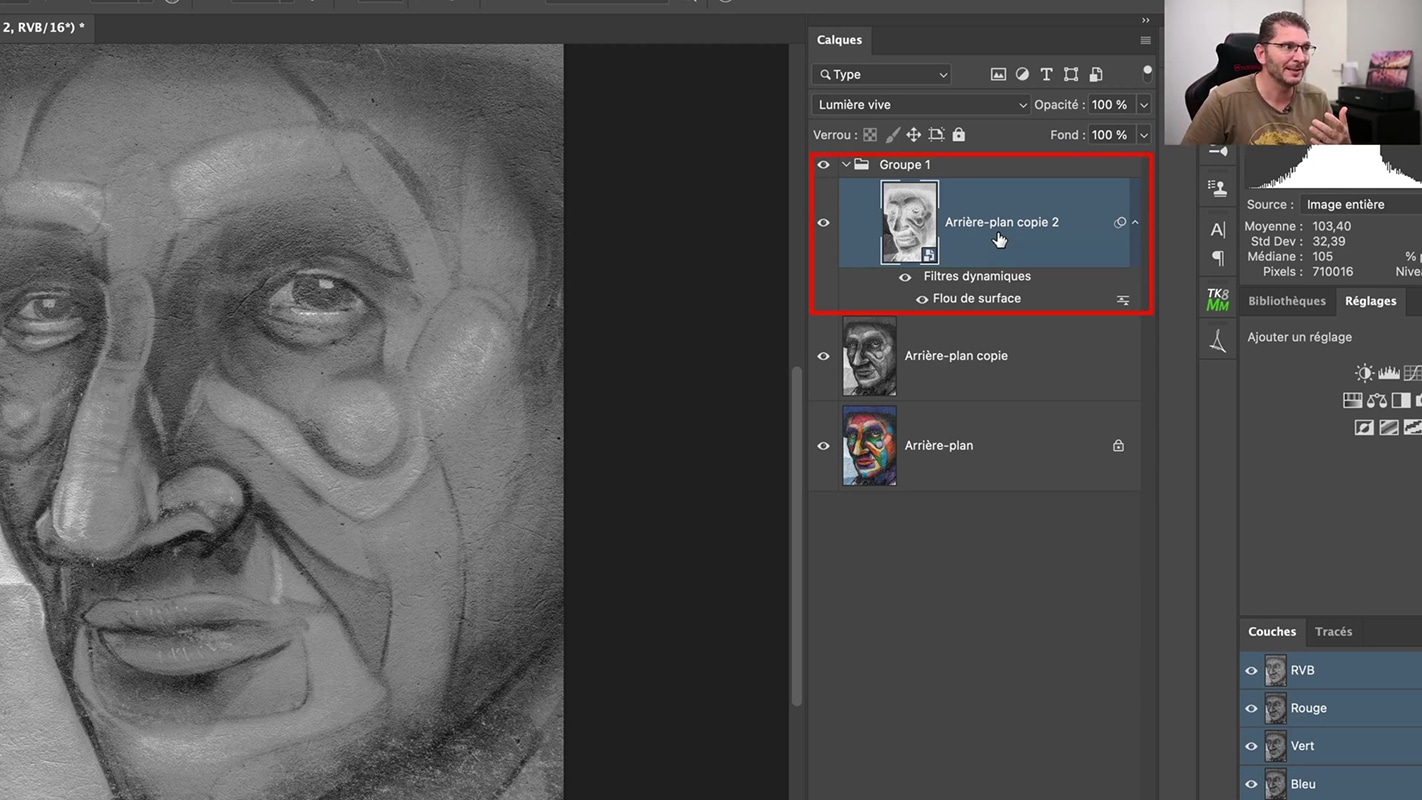The image size is (1422, 800).
Task: Hide the Groupe 1 group
Action: 823,165
